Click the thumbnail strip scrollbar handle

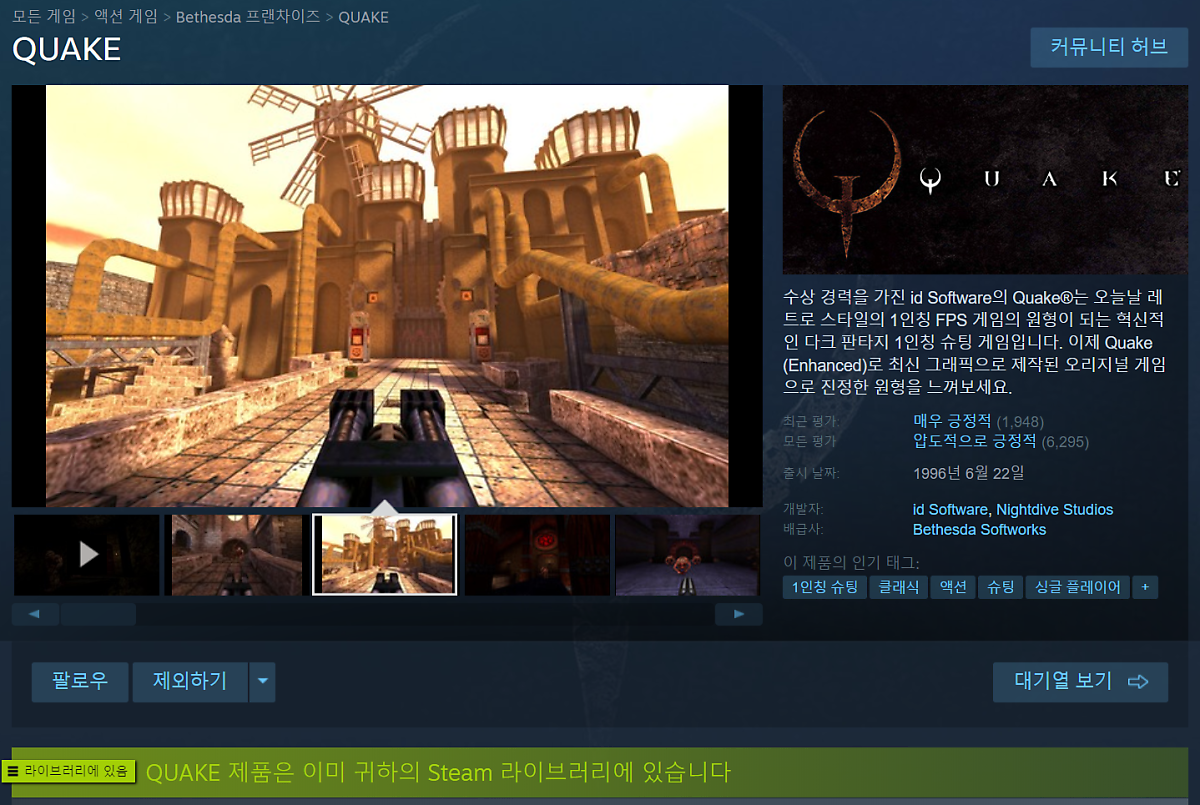(98, 614)
